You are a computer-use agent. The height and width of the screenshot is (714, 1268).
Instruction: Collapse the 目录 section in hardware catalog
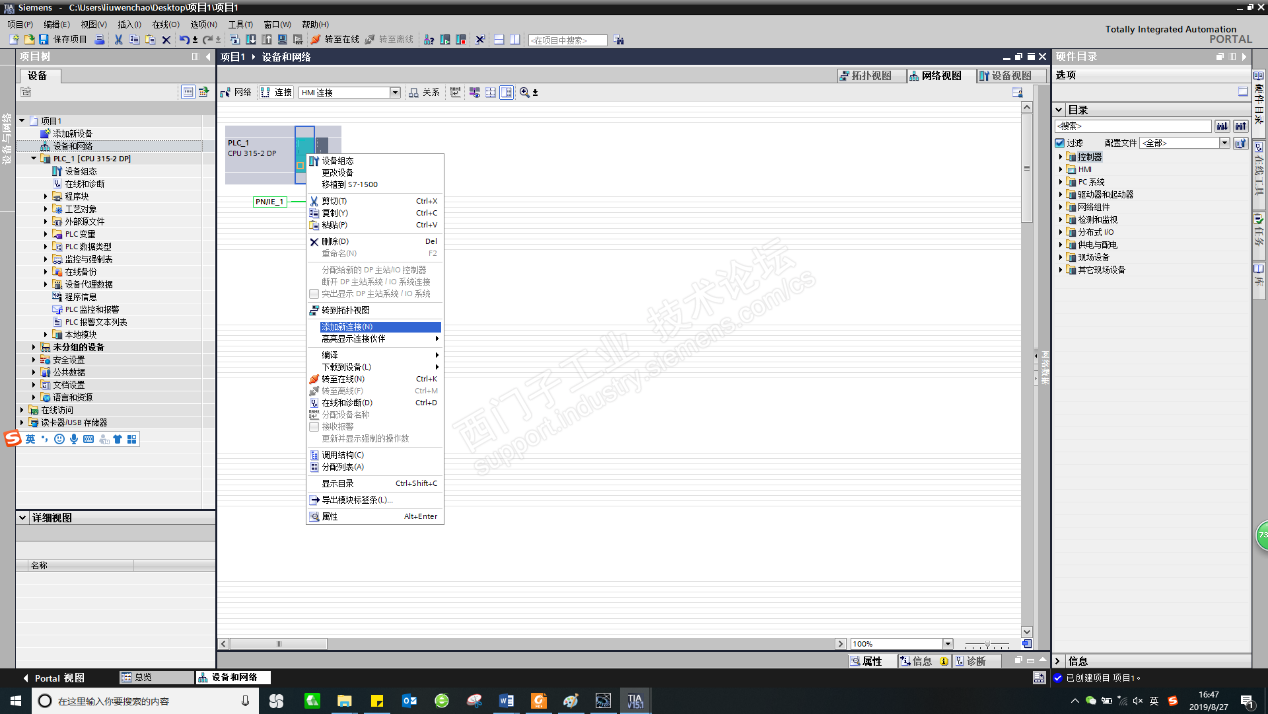(1059, 110)
